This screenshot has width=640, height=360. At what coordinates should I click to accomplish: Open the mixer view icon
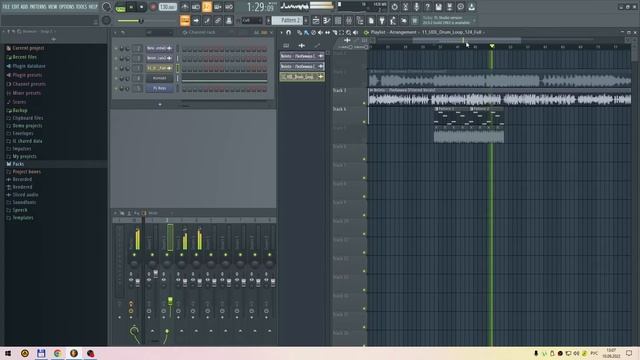coord(349,20)
